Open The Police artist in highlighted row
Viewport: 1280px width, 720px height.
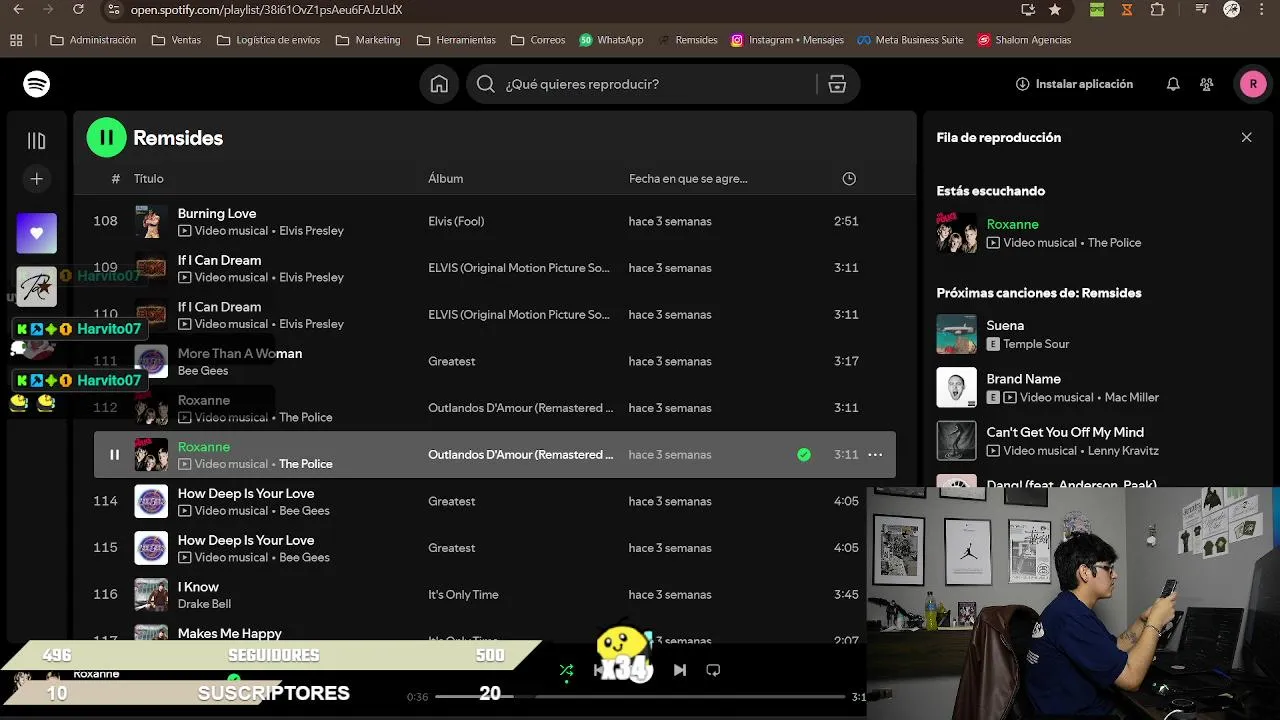(306, 464)
